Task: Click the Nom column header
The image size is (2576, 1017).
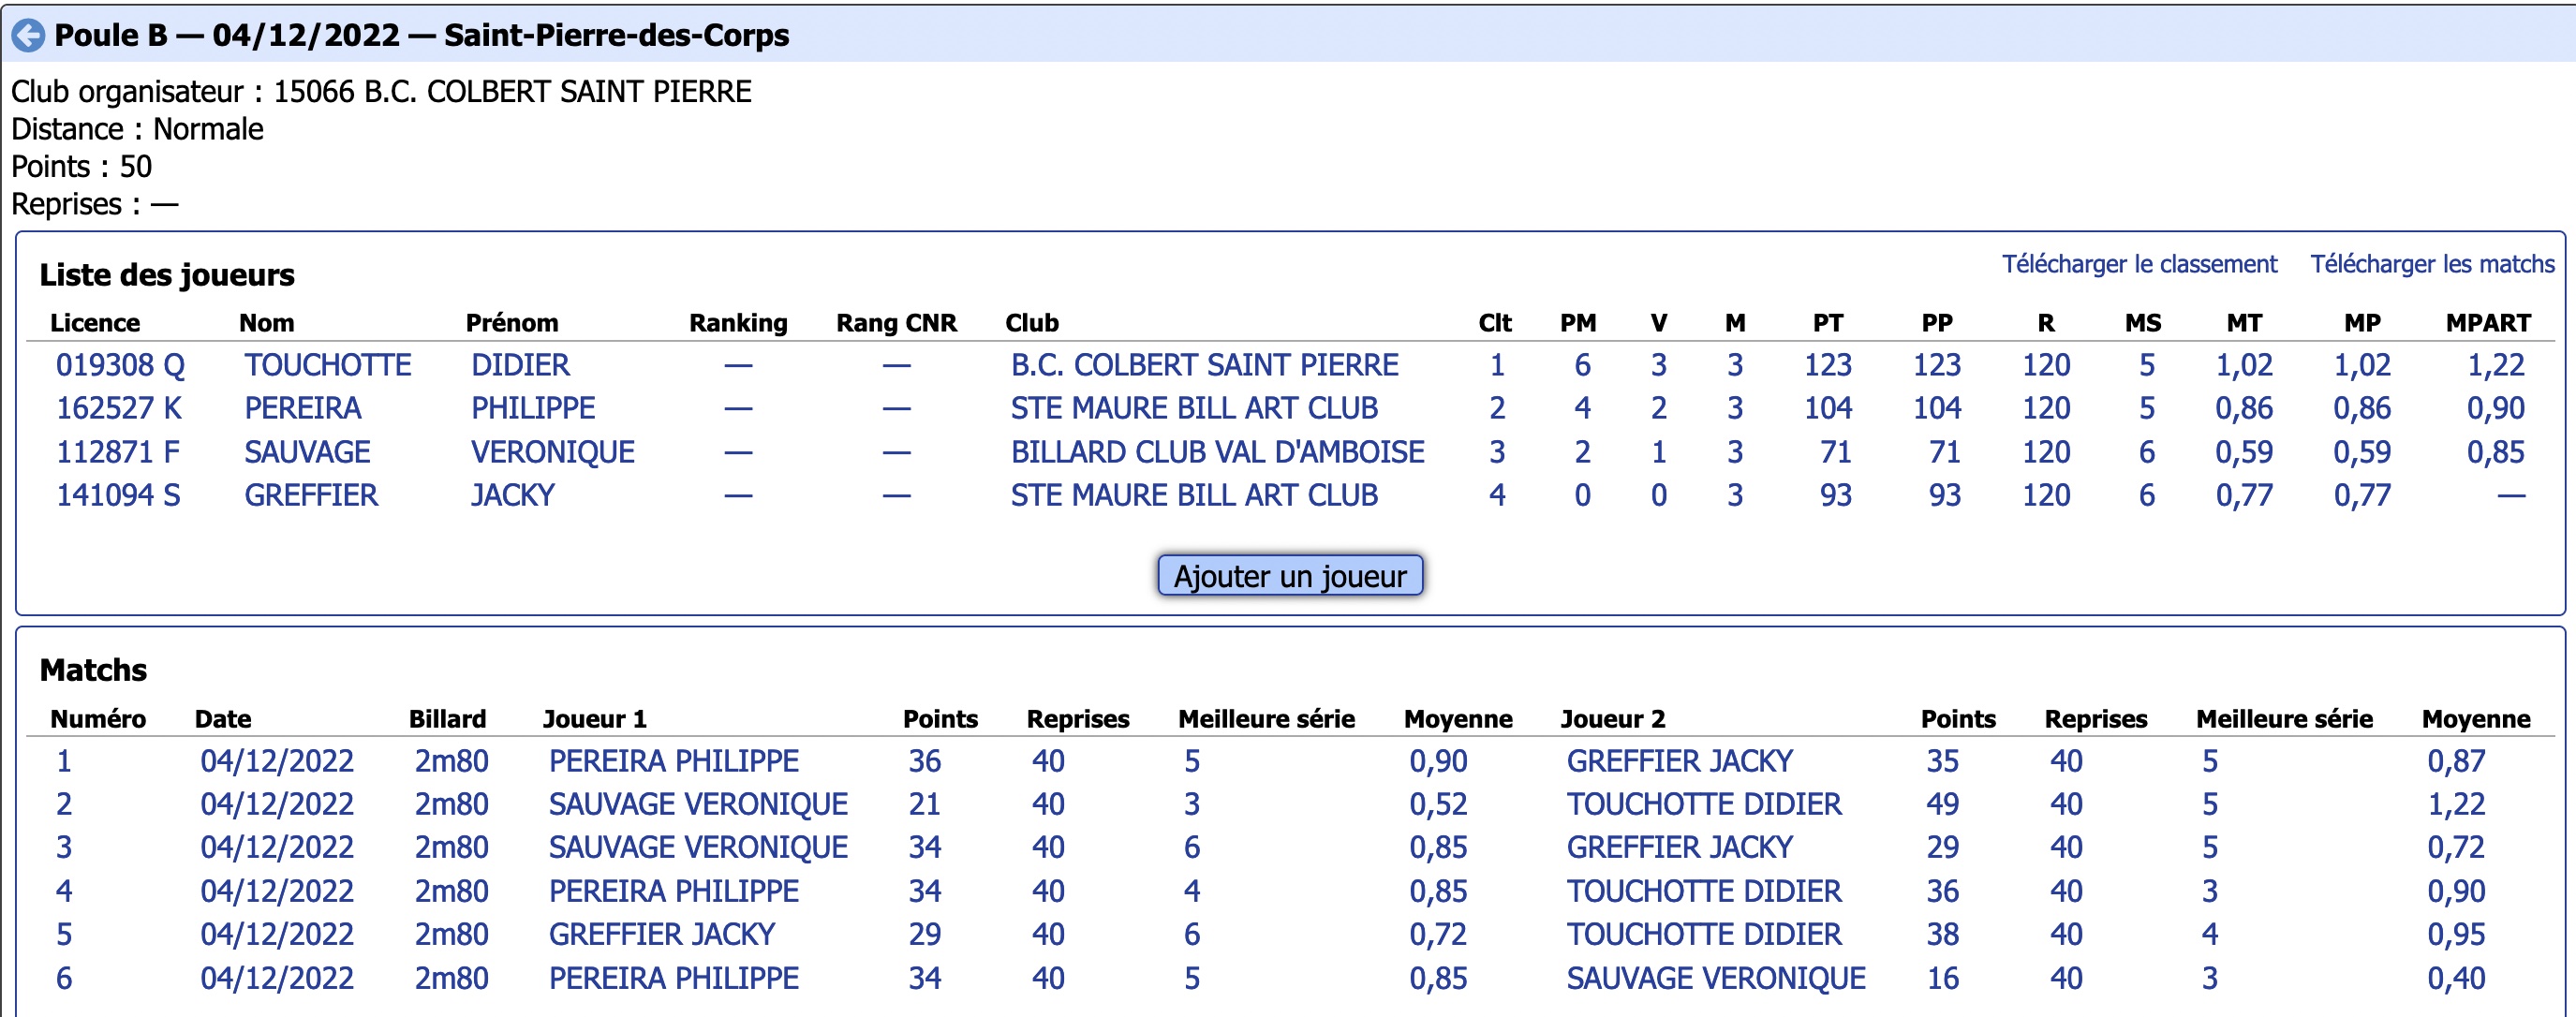Action: point(266,323)
